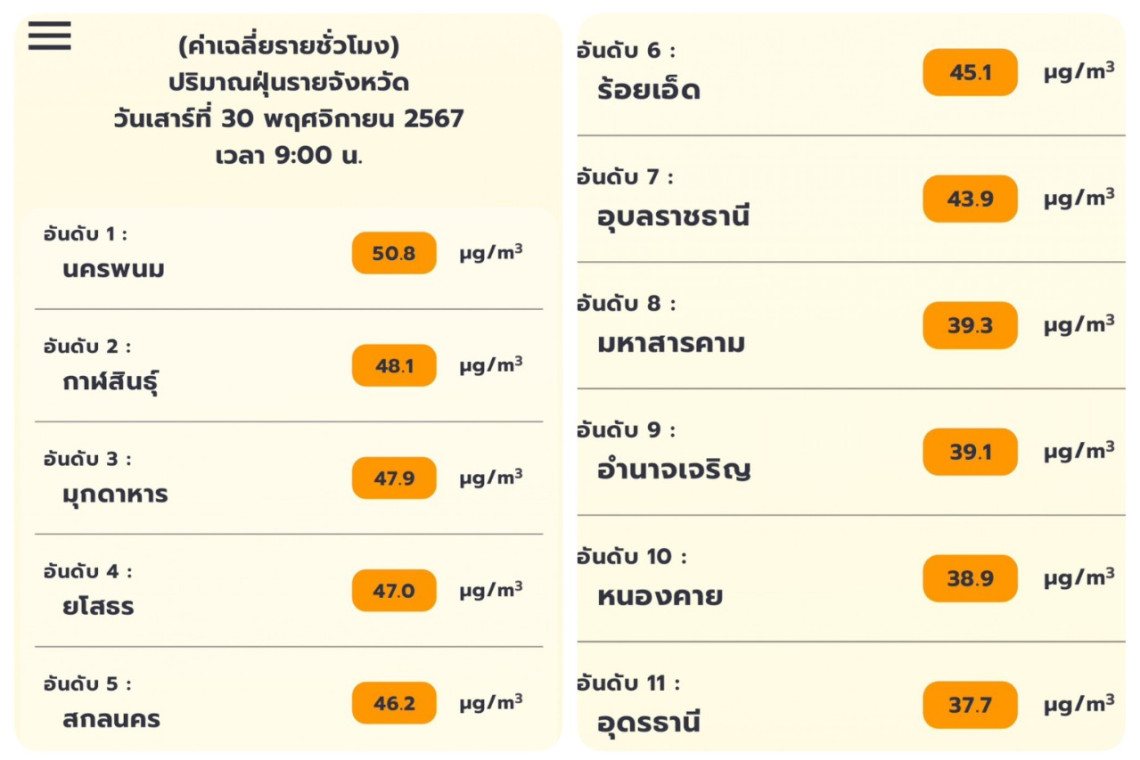
Task: Select the สกลนคร province entry
Action: click(111, 719)
